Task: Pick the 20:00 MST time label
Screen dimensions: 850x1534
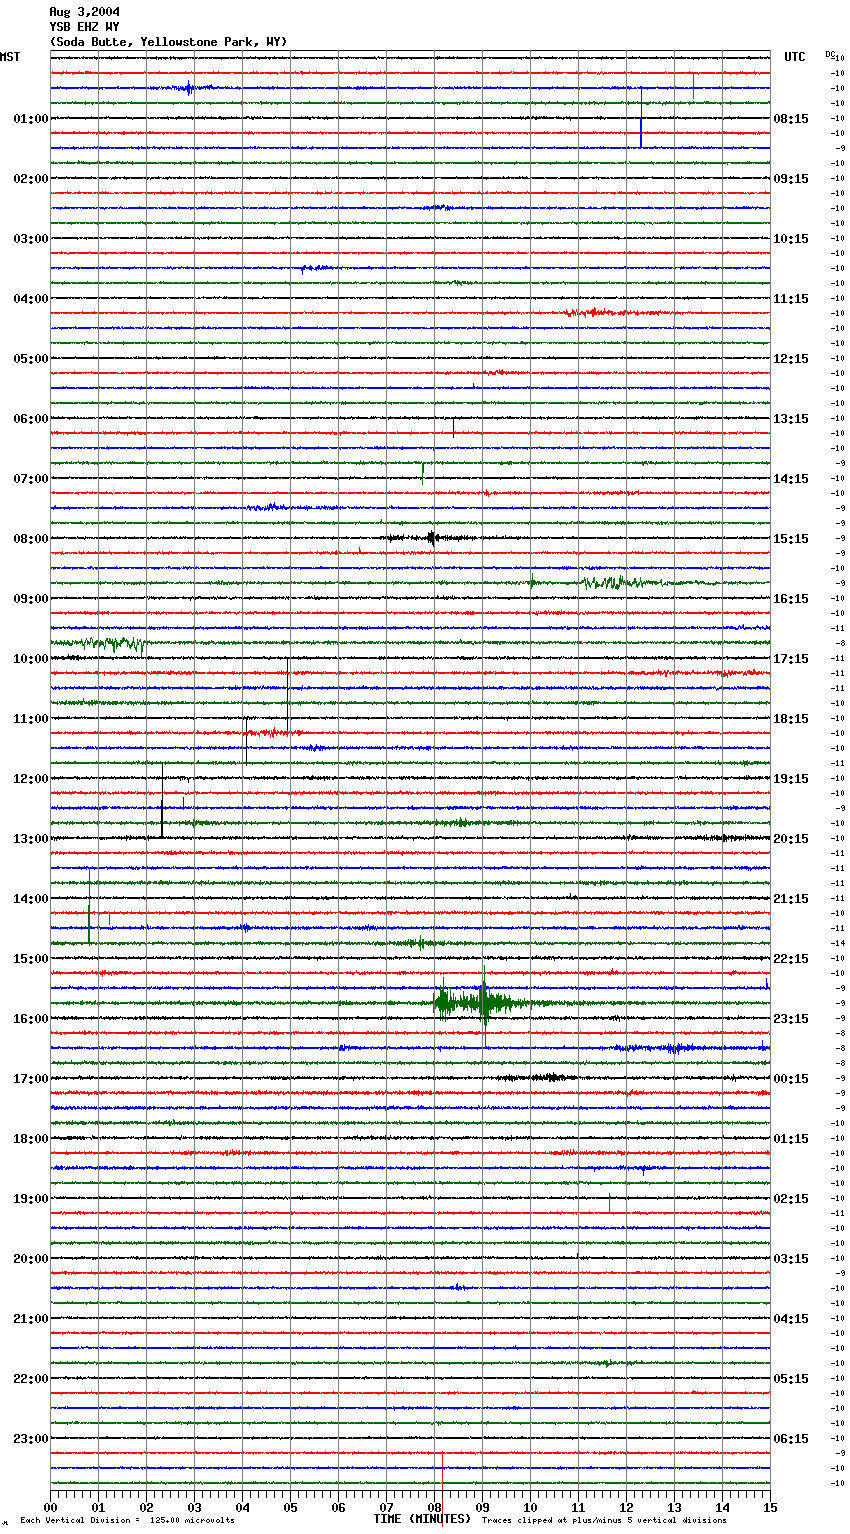Action: (31, 1259)
